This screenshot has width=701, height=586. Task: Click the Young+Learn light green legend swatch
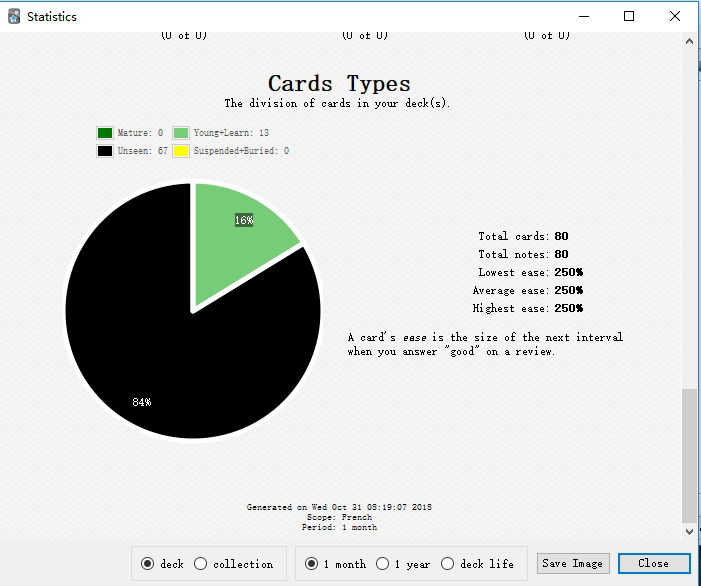coord(181,133)
